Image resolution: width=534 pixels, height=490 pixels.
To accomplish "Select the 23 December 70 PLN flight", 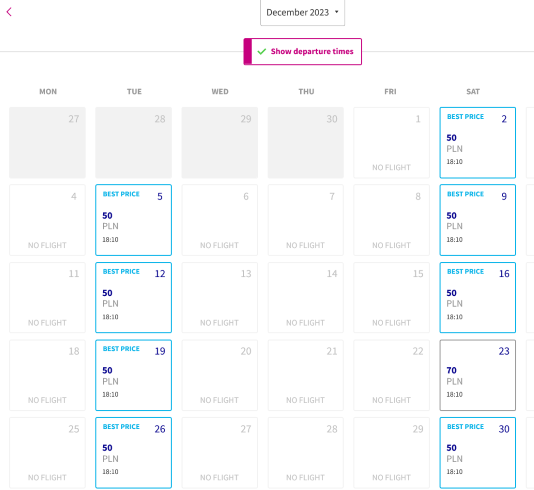I will point(477,375).
